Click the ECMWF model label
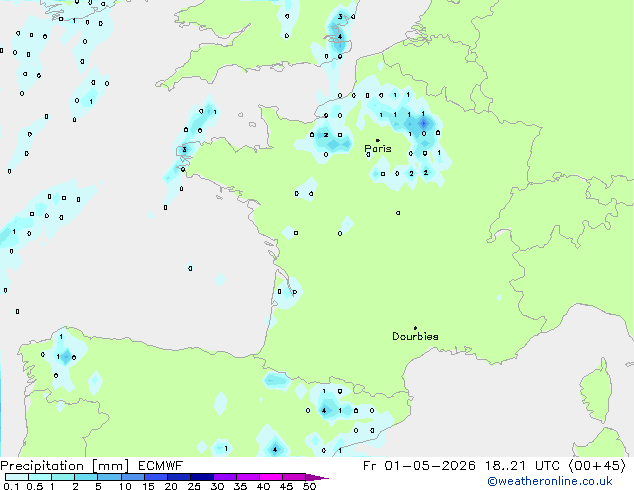The image size is (634, 490). coord(161,466)
